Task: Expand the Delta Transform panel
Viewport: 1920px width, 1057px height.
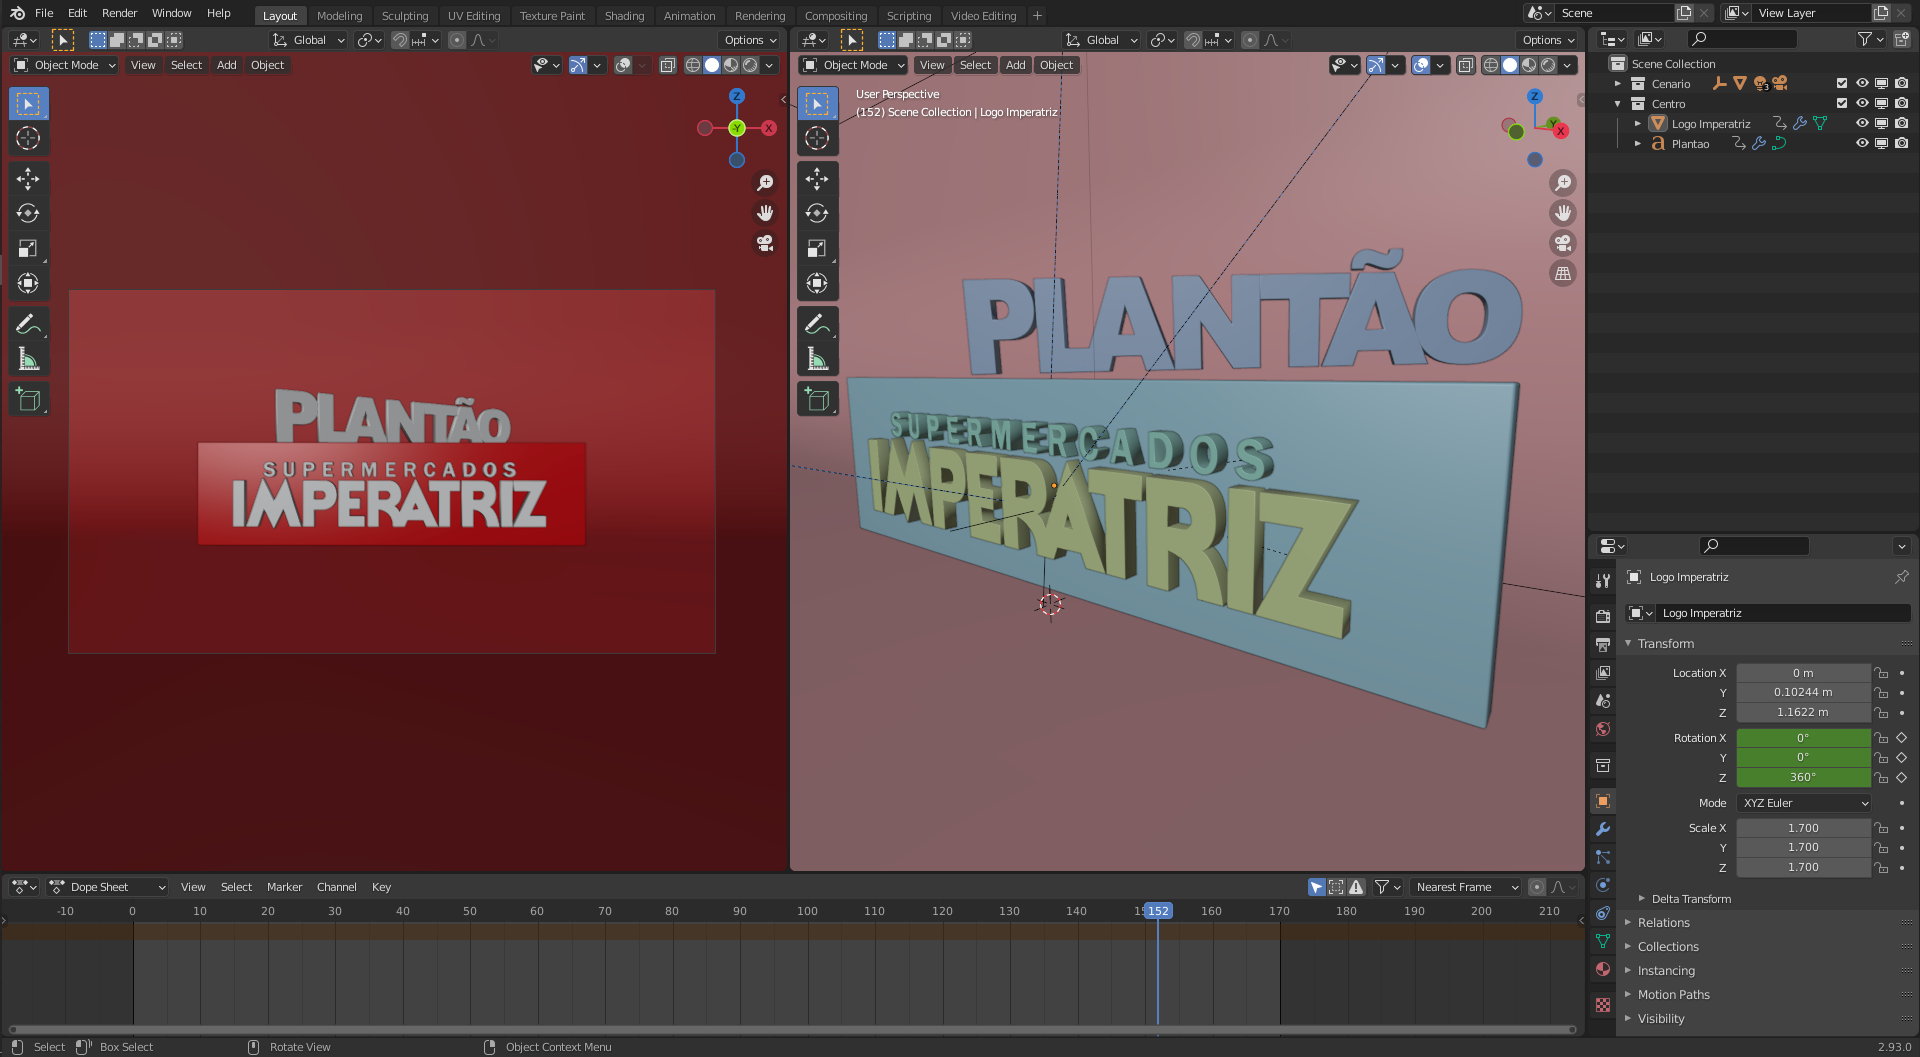Action: [1690, 899]
